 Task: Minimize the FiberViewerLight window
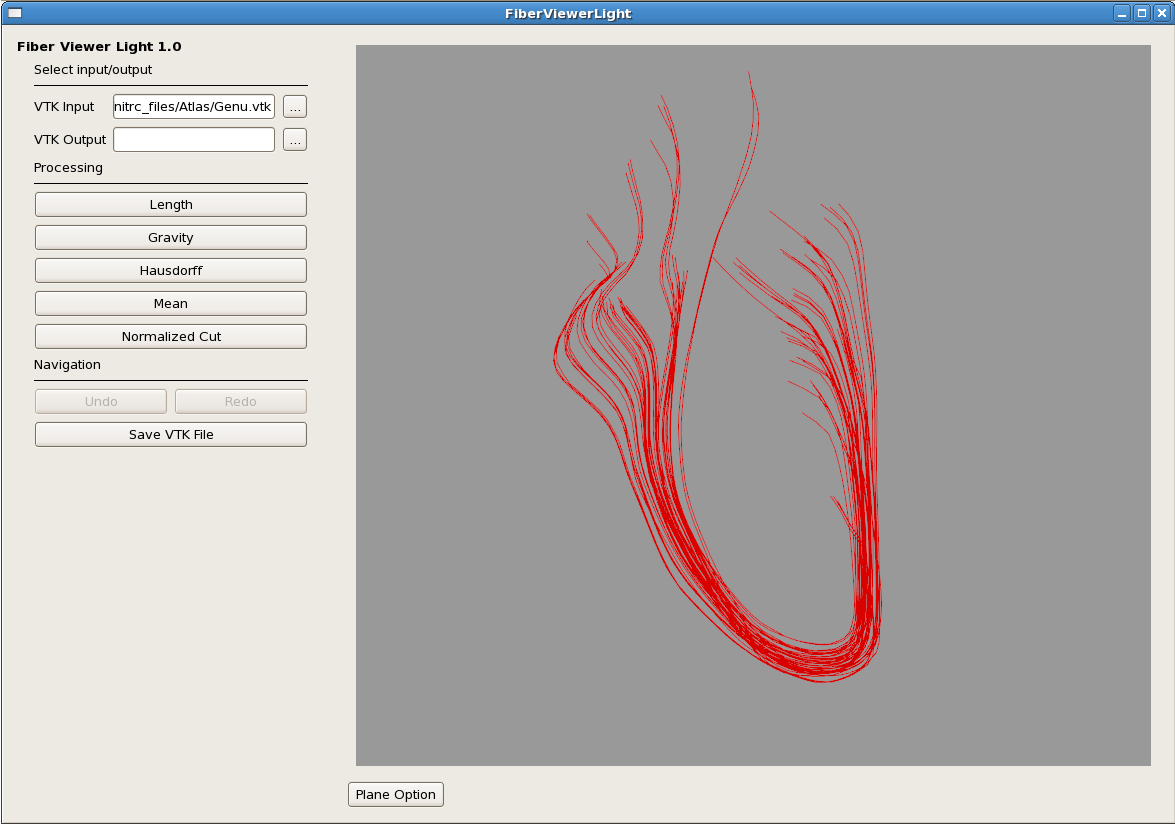(1122, 13)
